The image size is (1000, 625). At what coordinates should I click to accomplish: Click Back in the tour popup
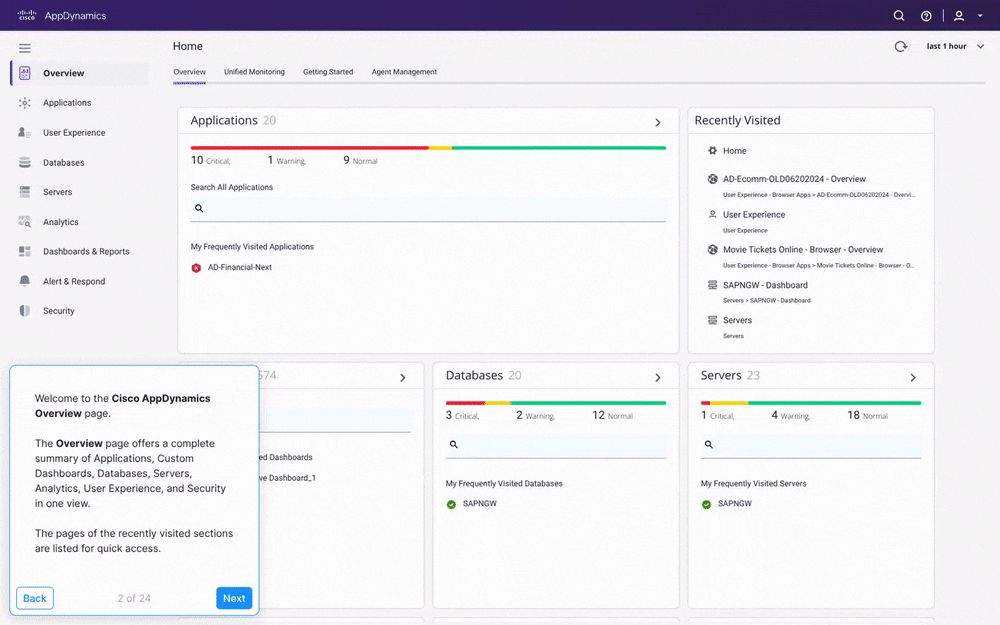(x=34, y=598)
